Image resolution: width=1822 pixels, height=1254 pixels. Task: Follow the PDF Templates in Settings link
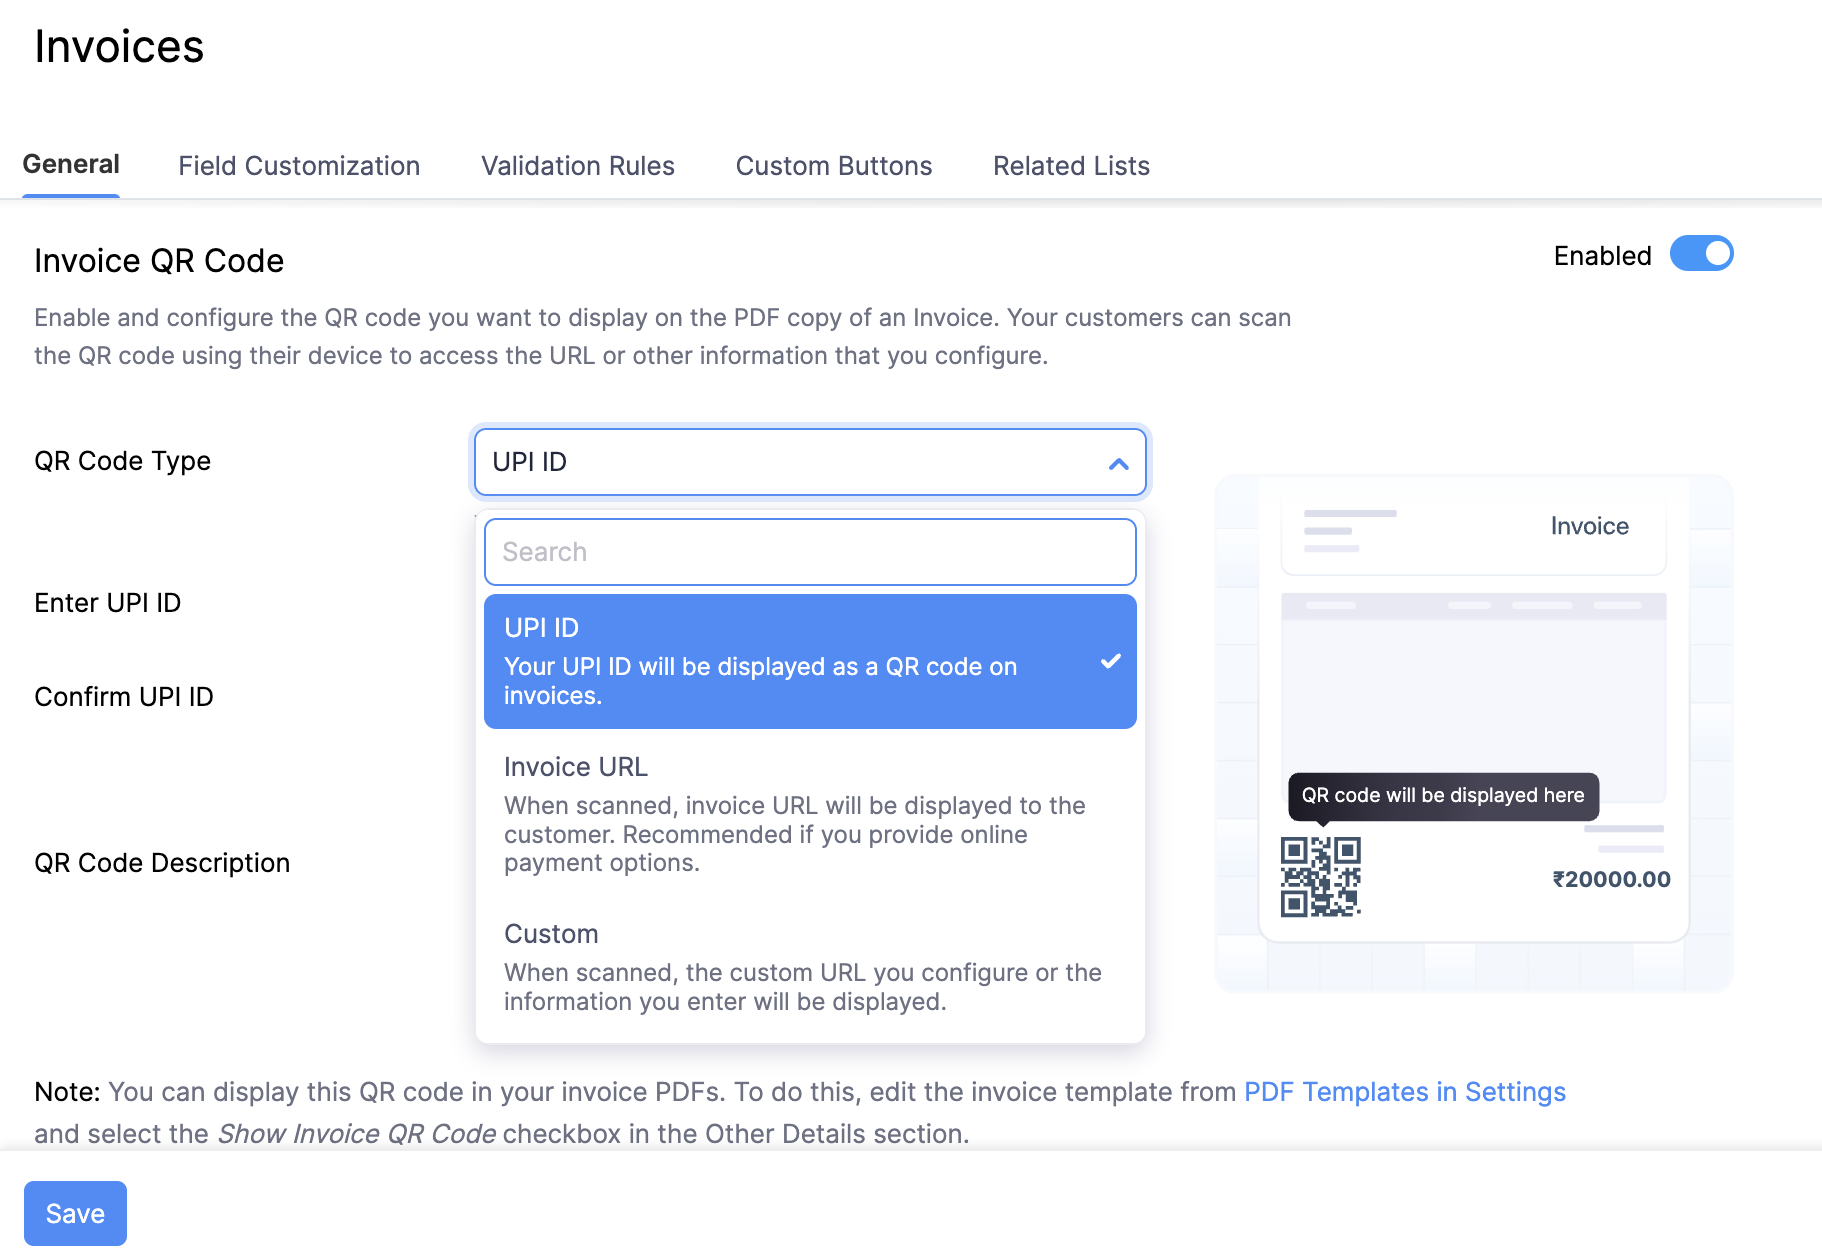tap(1404, 1092)
